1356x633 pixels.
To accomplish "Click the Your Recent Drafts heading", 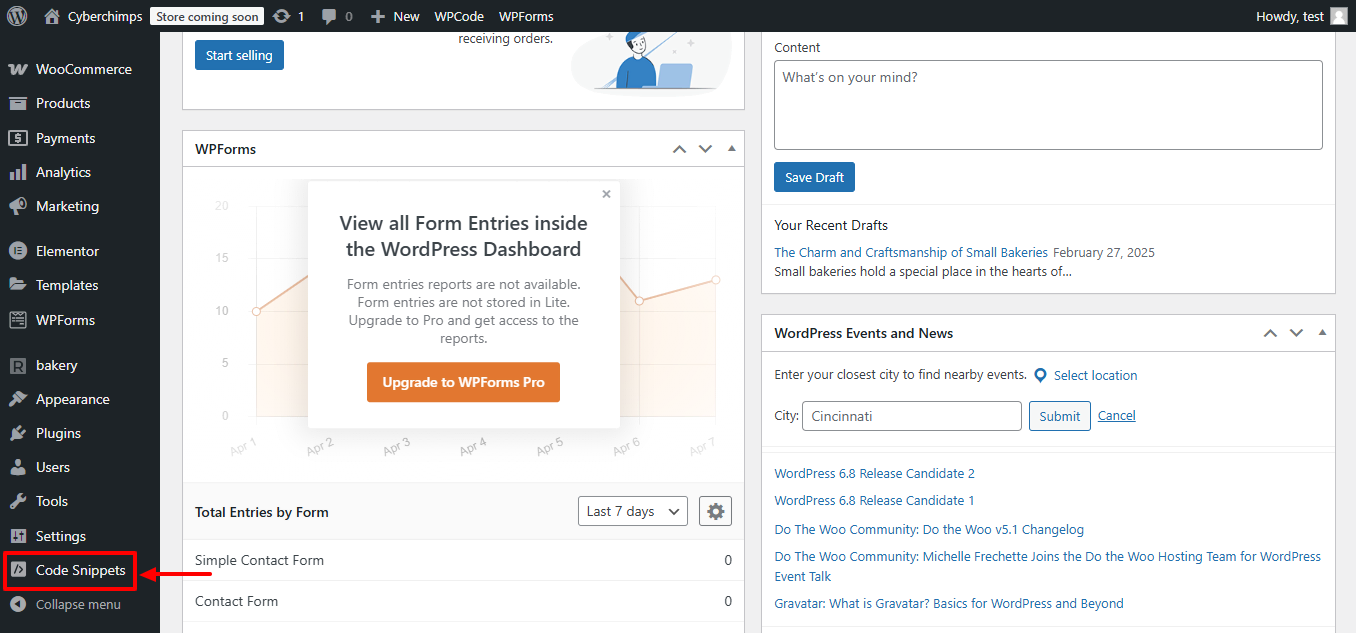I will (831, 225).
